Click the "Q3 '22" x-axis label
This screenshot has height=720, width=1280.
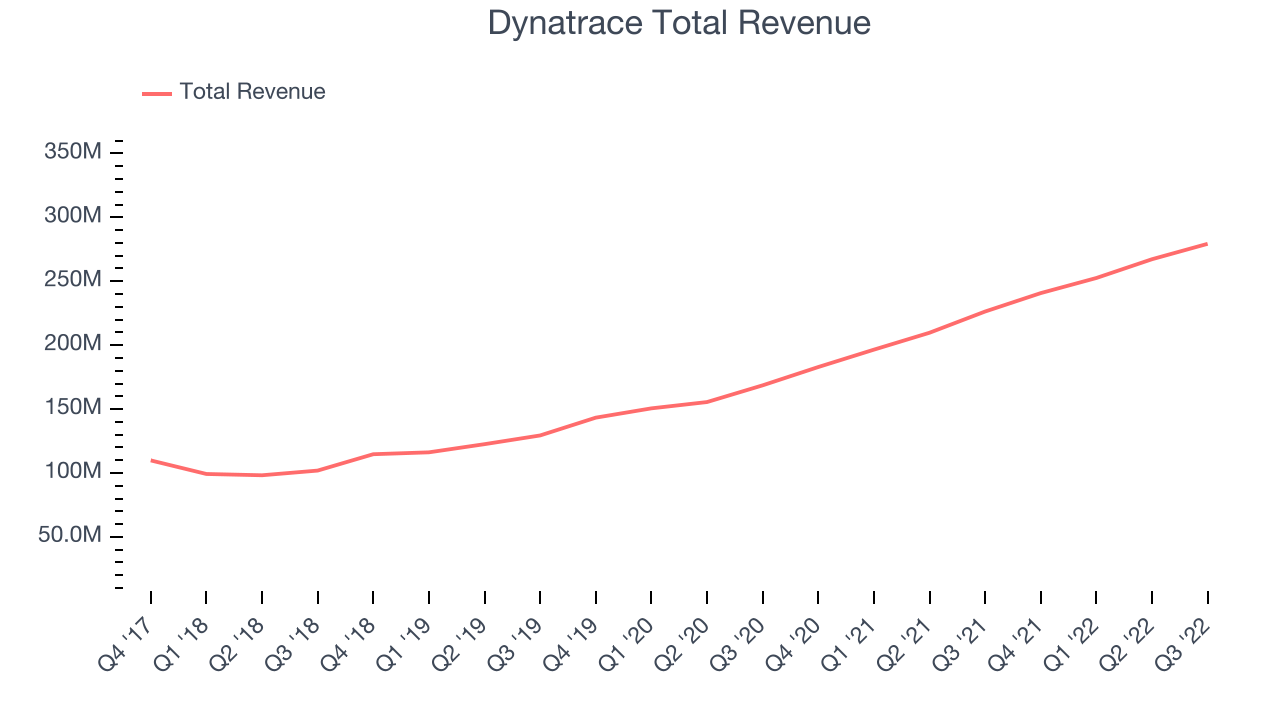coord(1181,643)
